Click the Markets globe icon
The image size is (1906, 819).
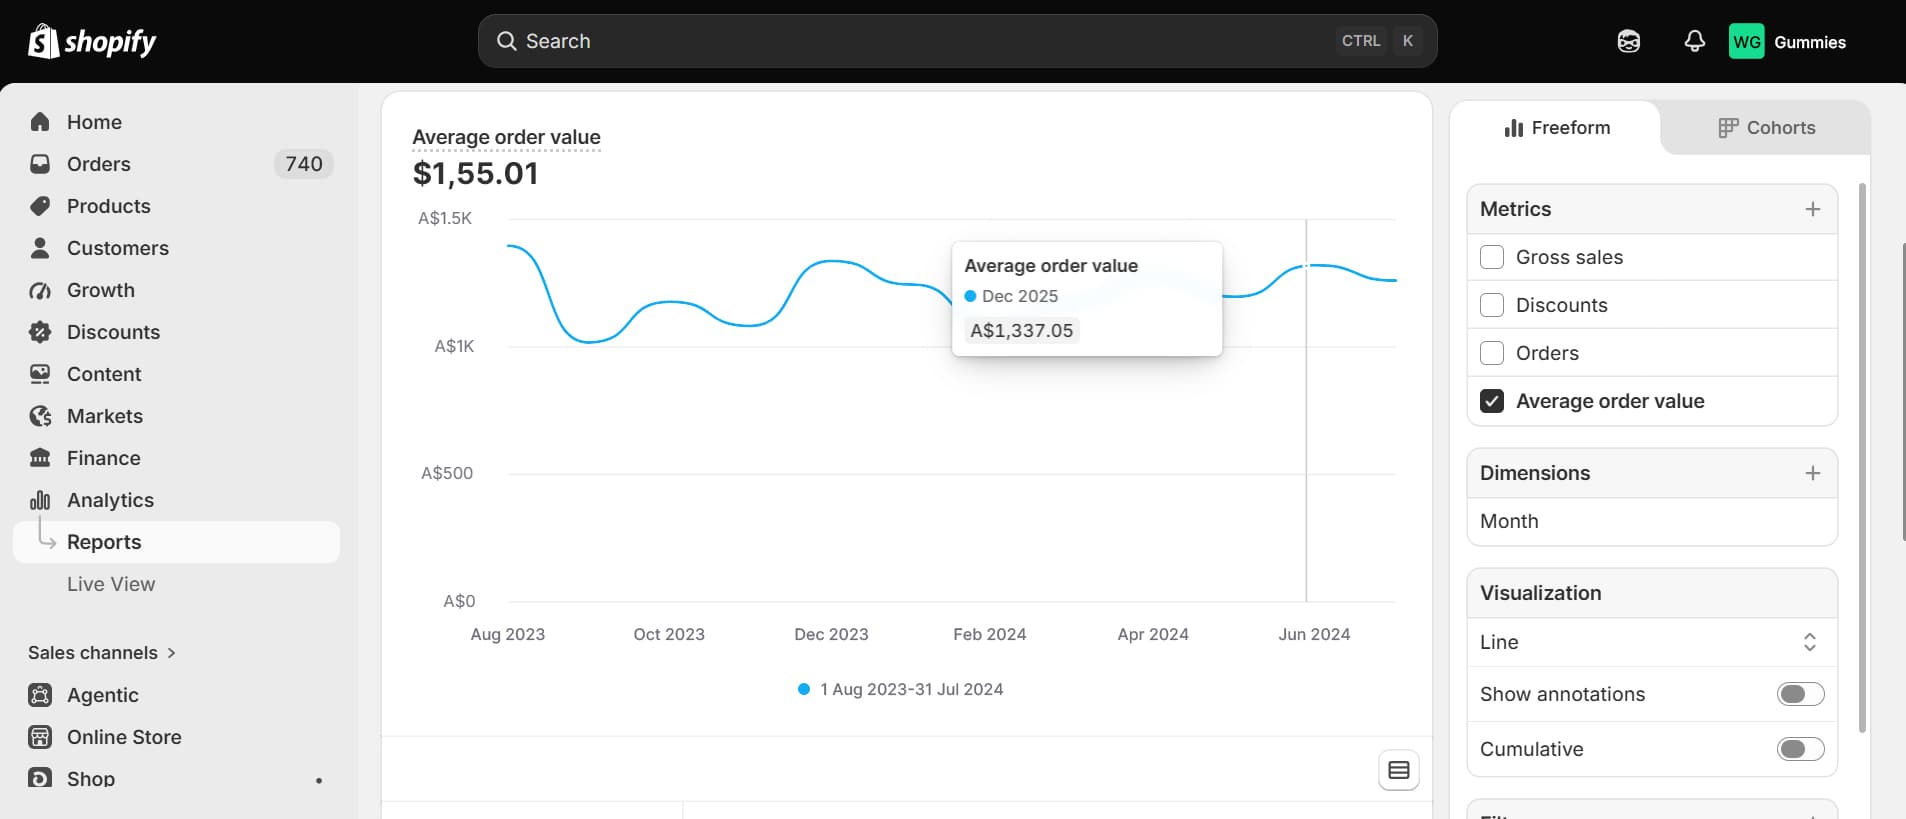(40, 416)
